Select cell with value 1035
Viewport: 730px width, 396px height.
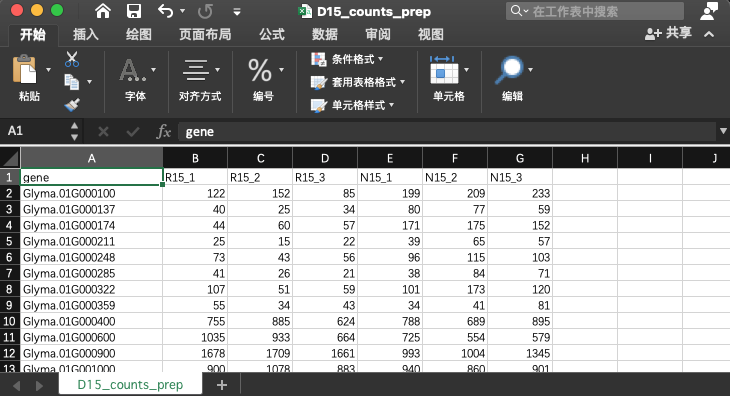click(x=195, y=337)
